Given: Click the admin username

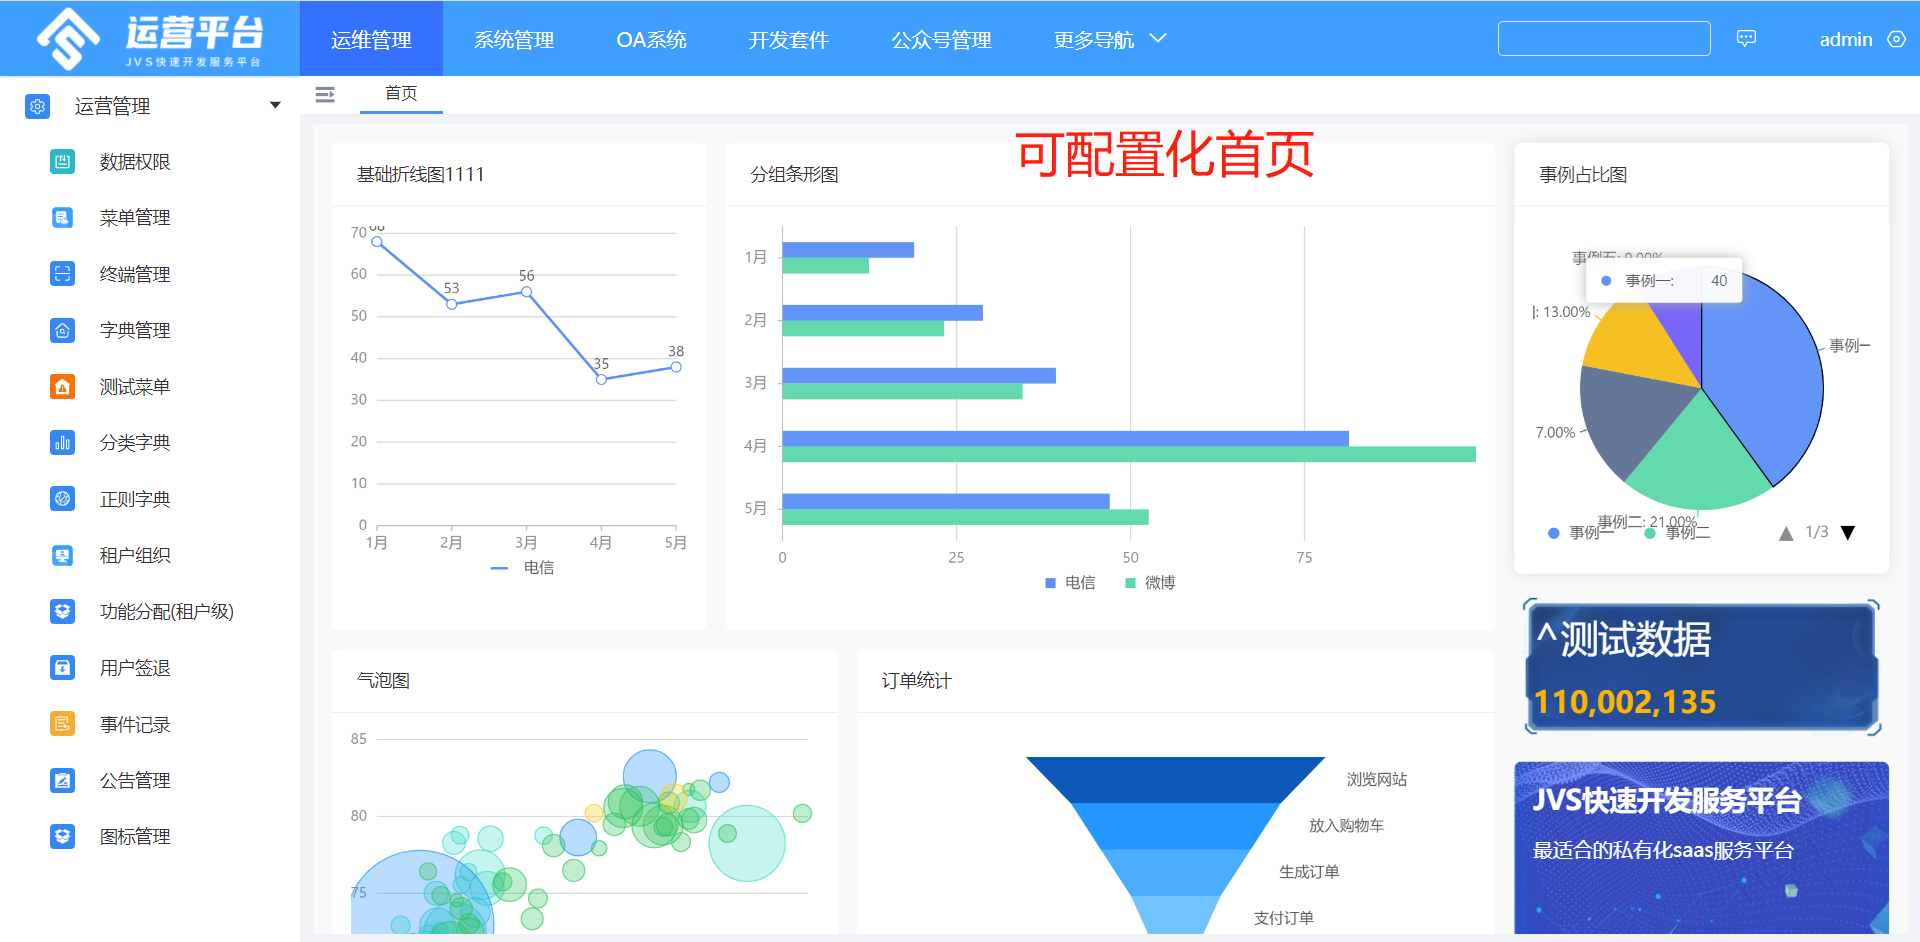Looking at the screenshot, I should coord(1846,39).
